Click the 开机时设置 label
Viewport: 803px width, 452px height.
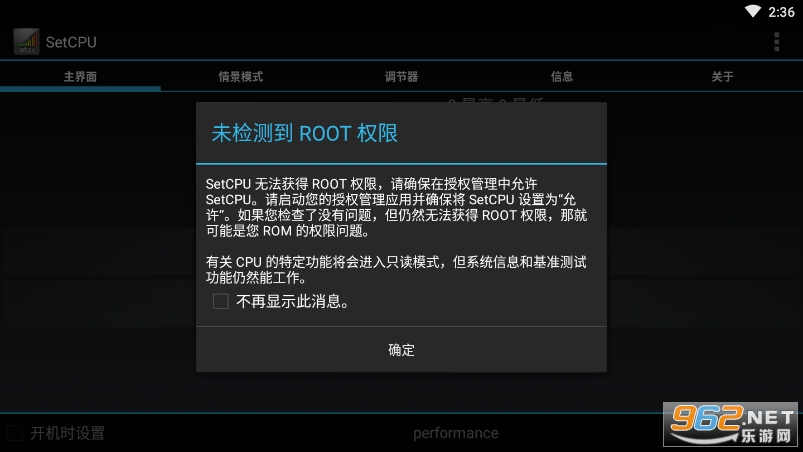coord(68,433)
